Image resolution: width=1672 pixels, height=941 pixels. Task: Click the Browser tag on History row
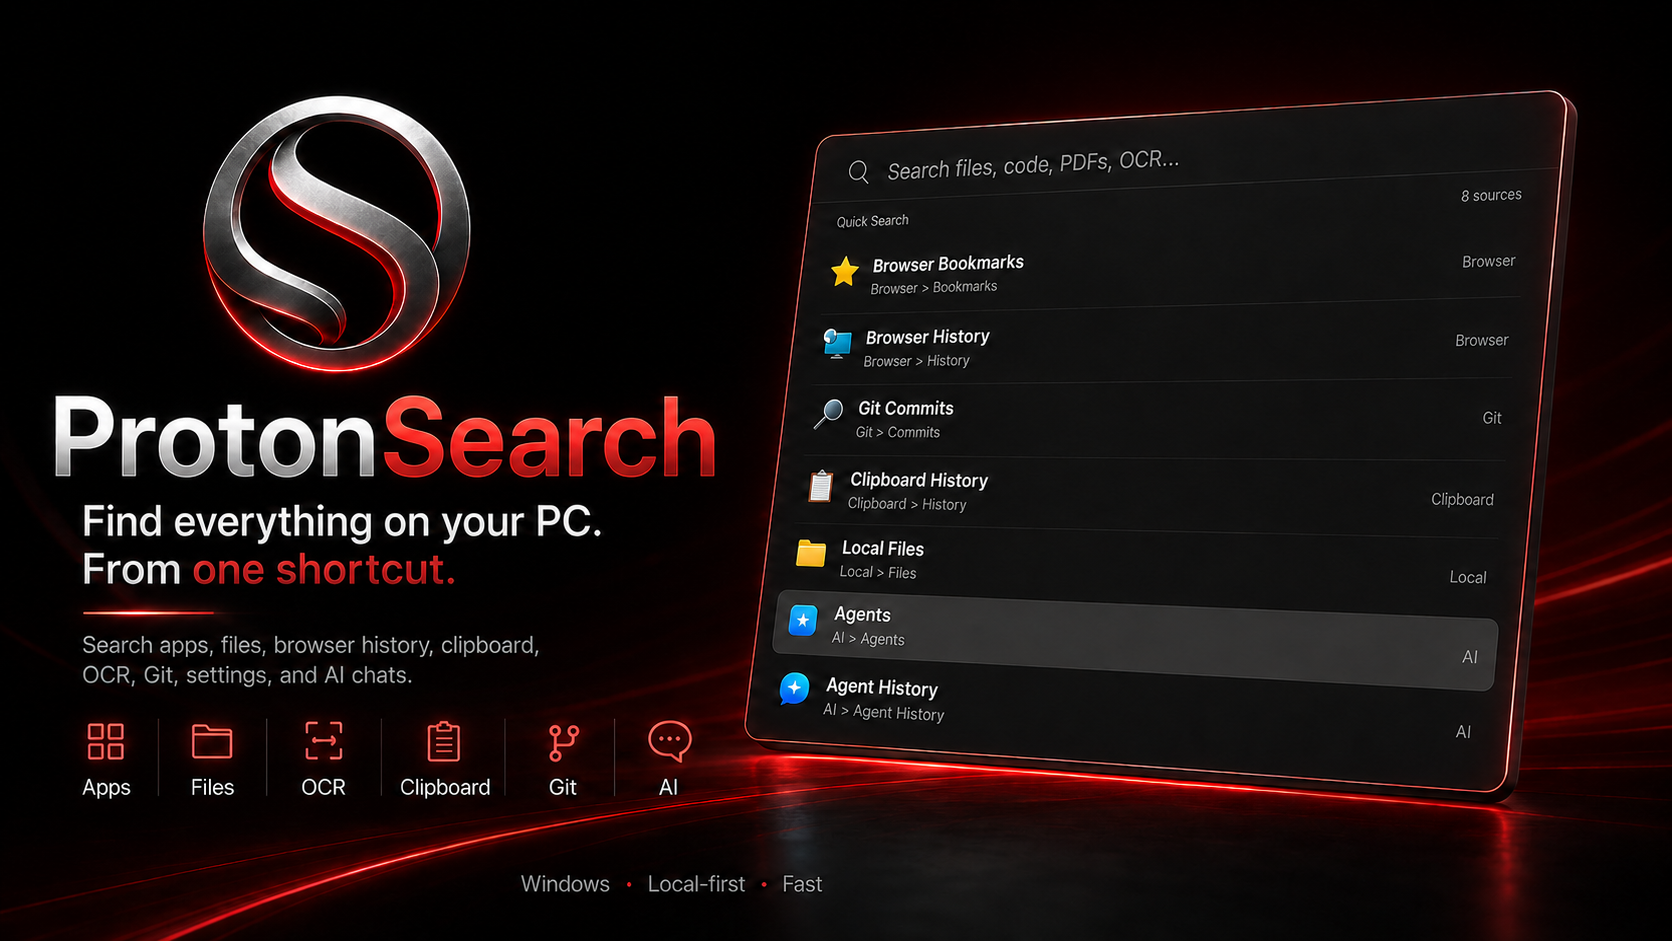[x=1481, y=340]
